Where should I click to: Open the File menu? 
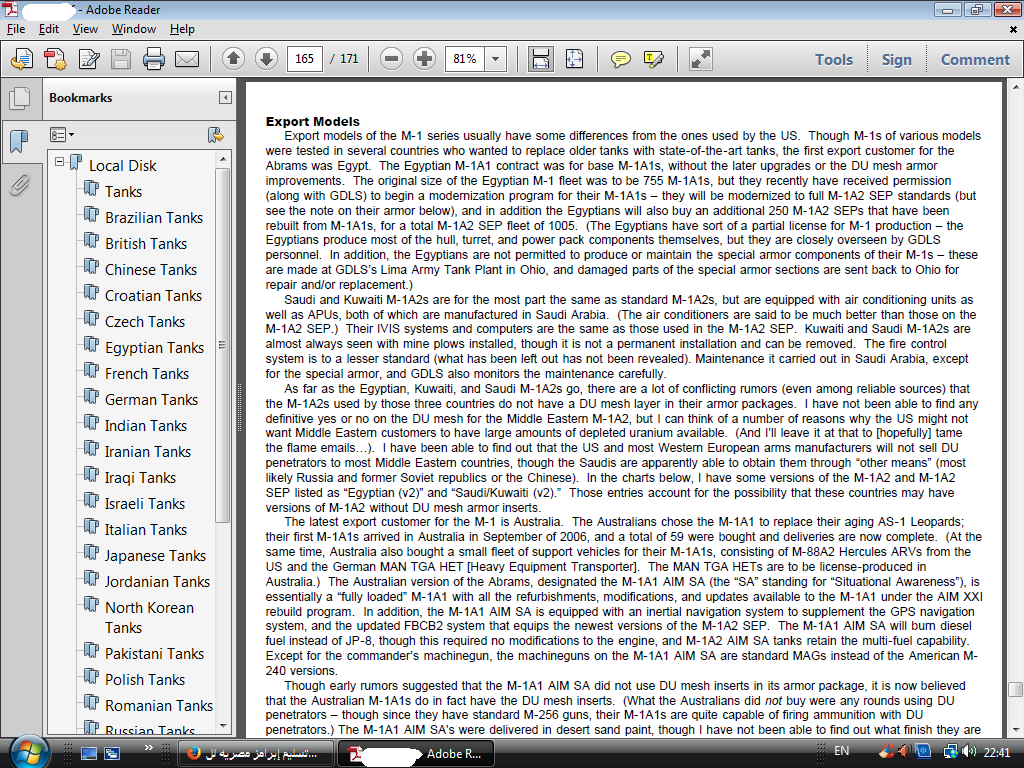16,29
